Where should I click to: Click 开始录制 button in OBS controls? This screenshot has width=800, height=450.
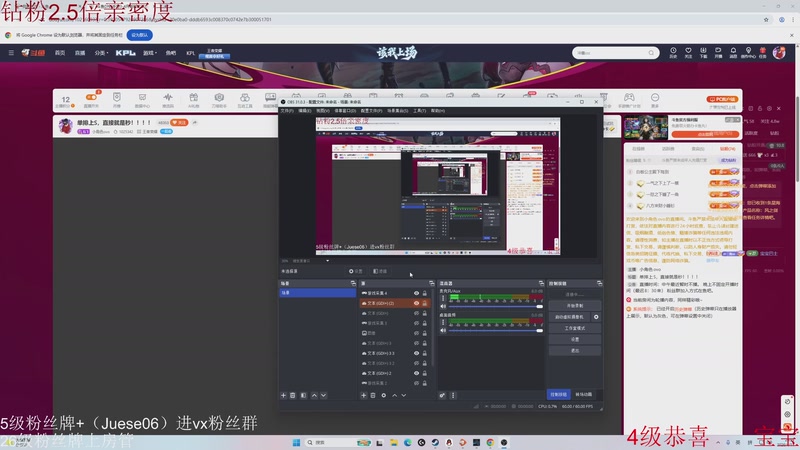point(574,306)
